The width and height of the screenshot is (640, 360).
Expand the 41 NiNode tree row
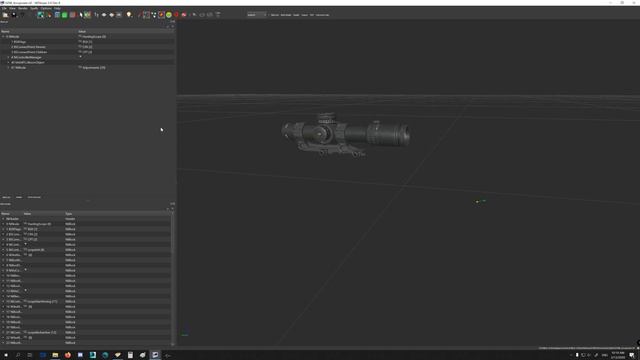pyautogui.click(x=8, y=67)
